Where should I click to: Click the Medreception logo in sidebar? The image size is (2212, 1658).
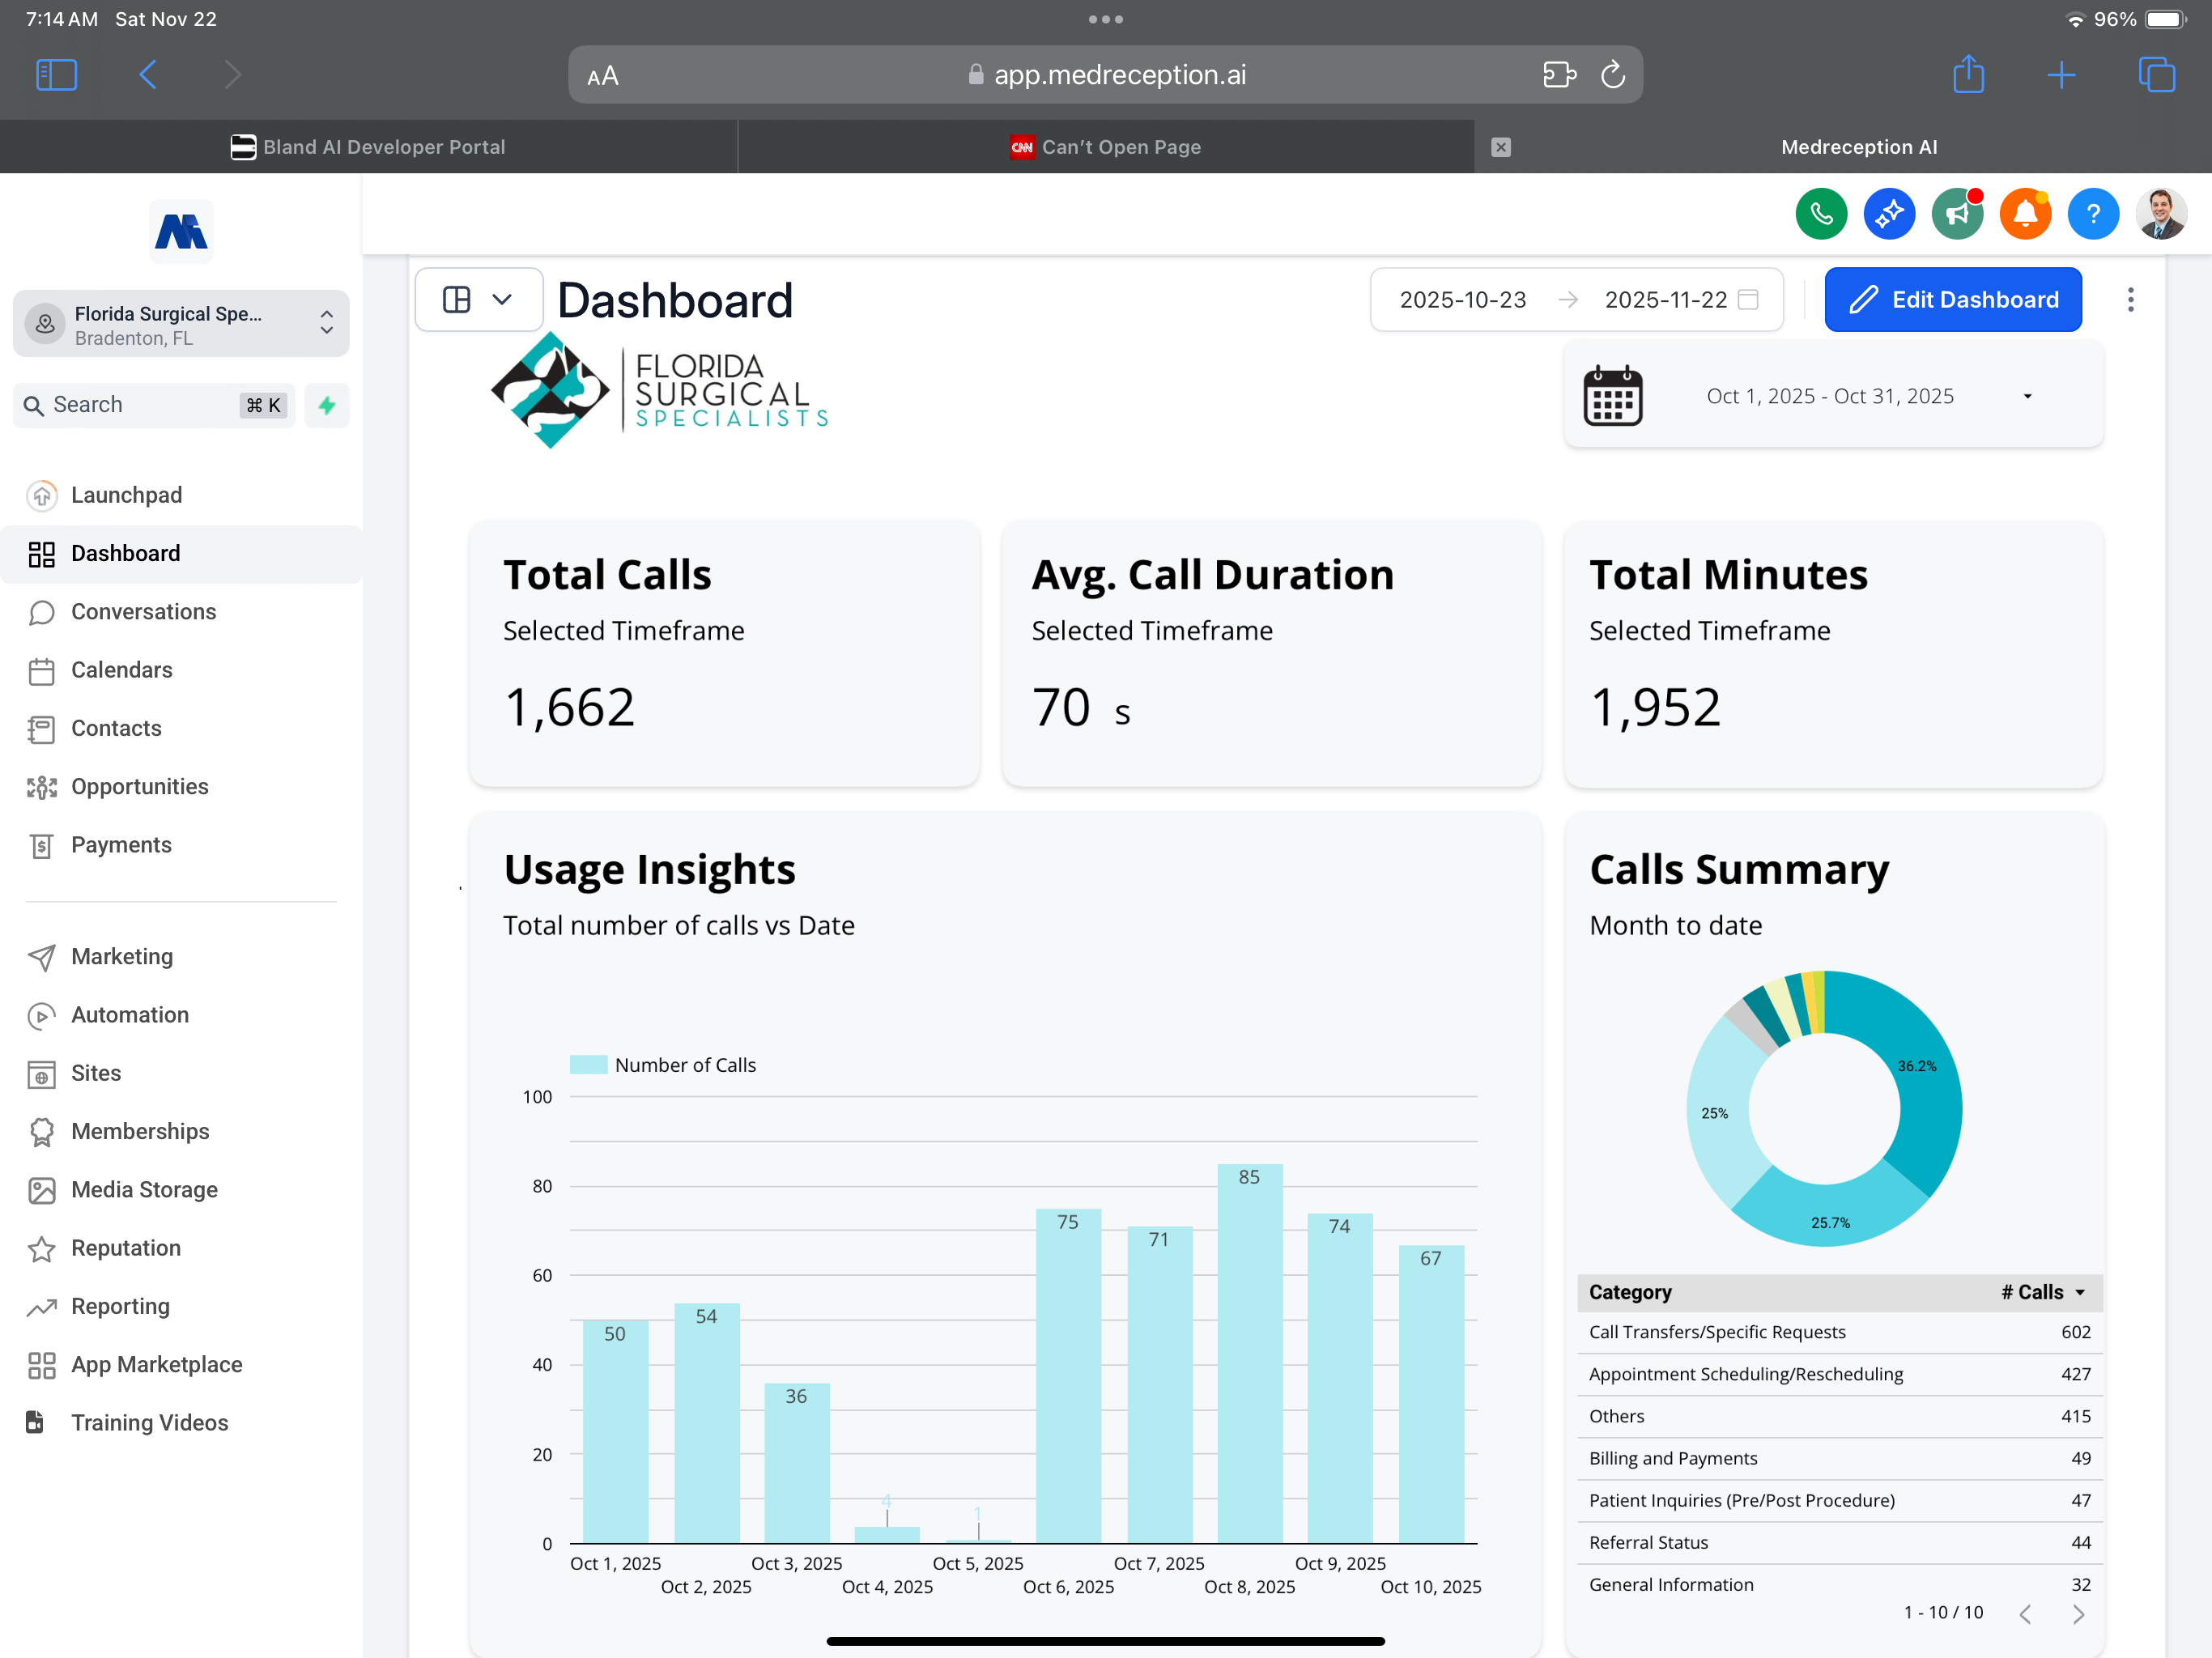pos(181,232)
